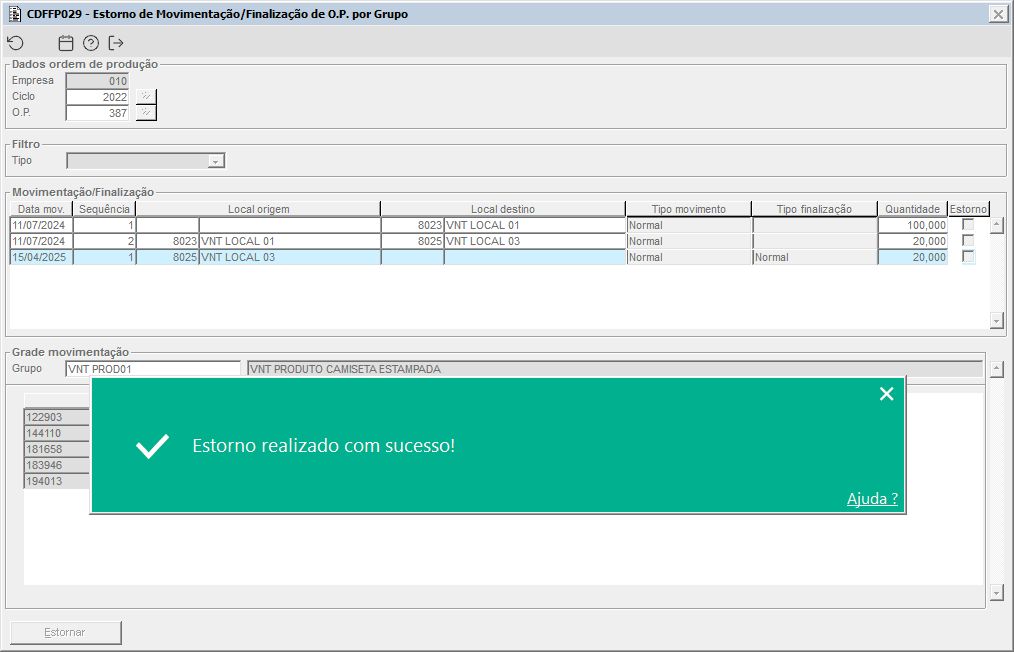Open the help question-mark toolbar icon
This screenshot has height=652, width=1014.
tap(91, 43)
